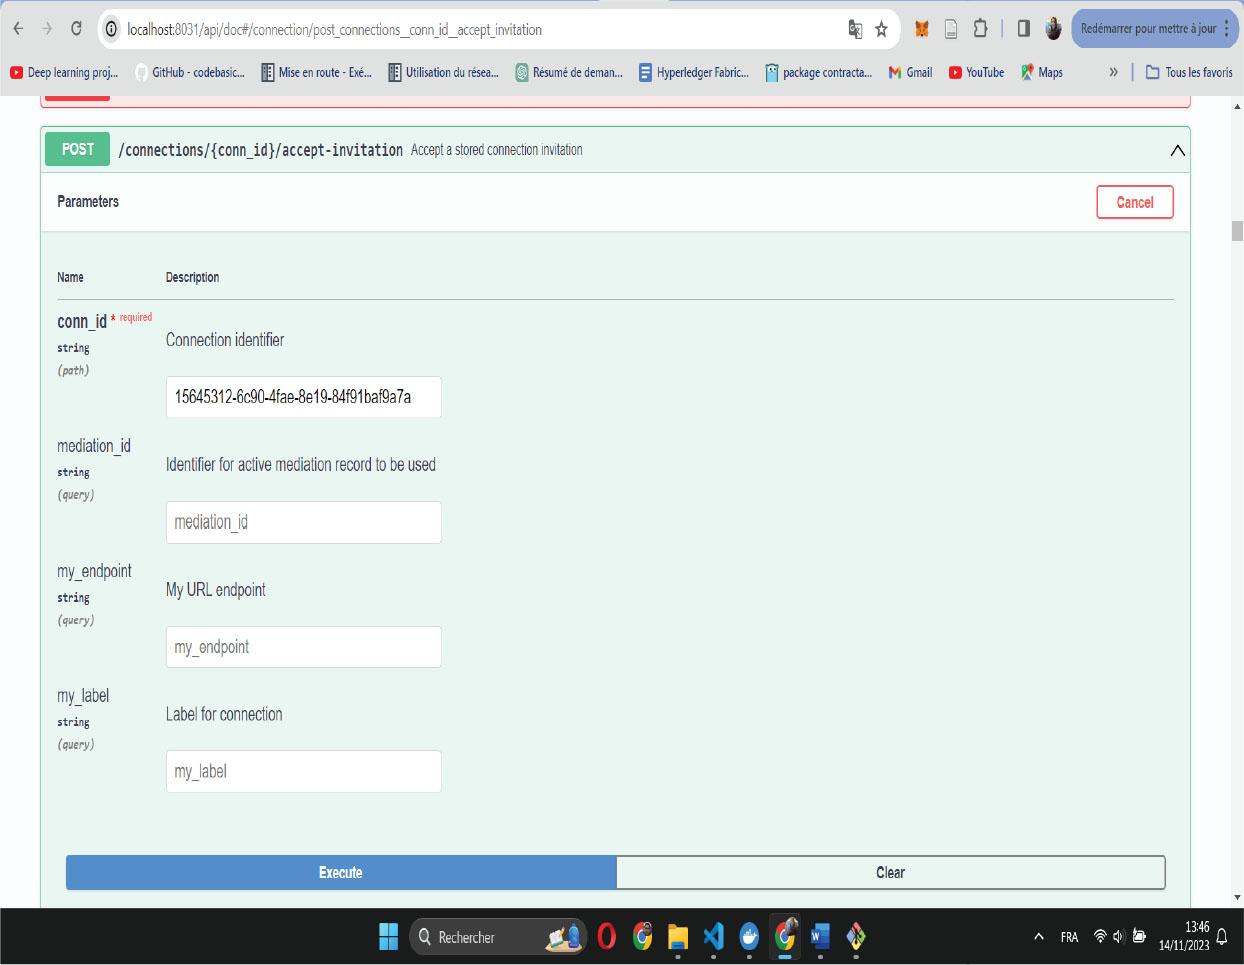
Task: Click the Cancel button in Parameters
Action: (x=1134, y=202)
